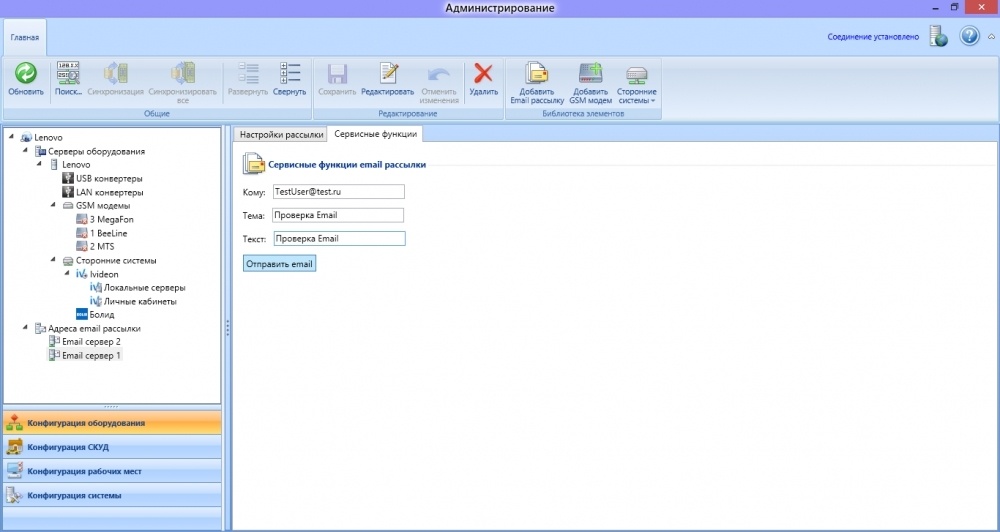Open Конфигурация рабочих мест section
The width and height of the screenshot is (1000, 532).
pos(112,471)
